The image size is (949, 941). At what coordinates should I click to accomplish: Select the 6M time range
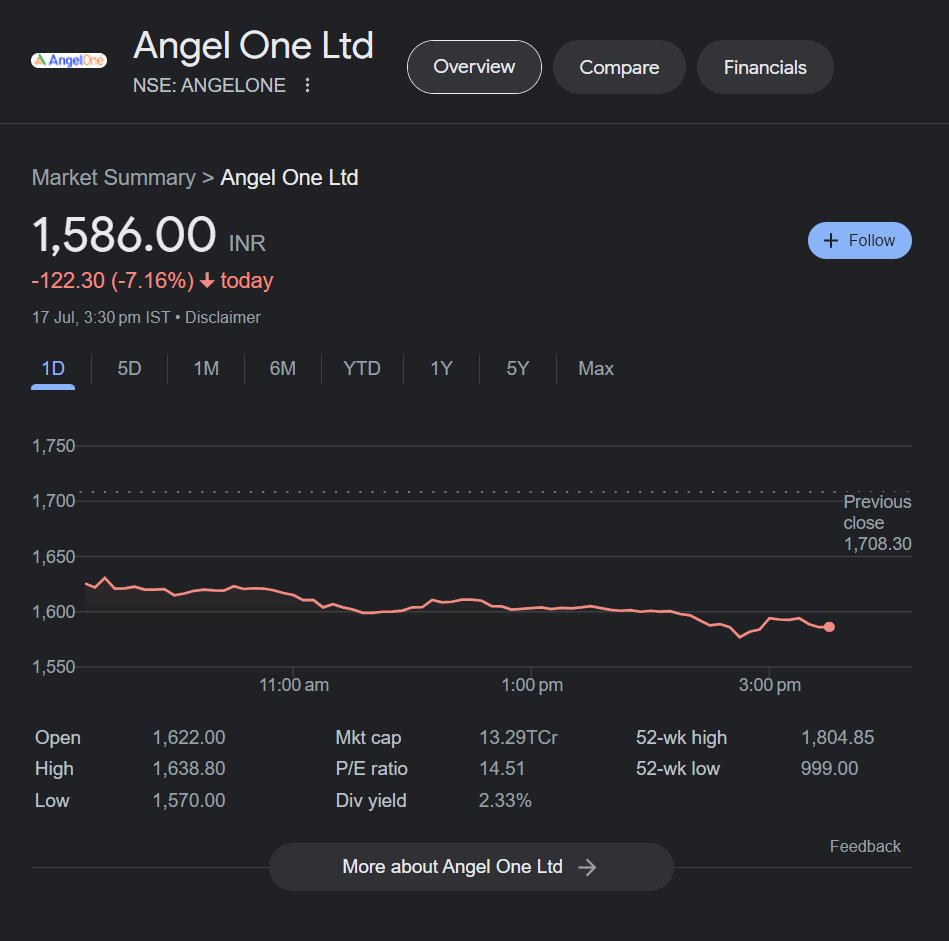(282, 368)
